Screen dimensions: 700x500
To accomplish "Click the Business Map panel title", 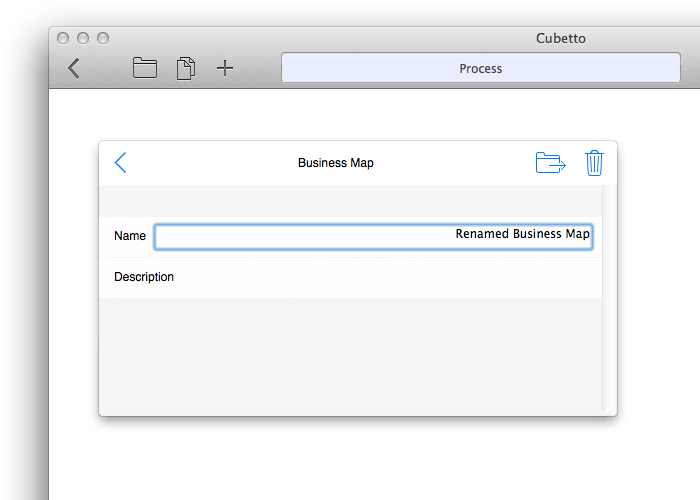I will (x=336, y=163).
